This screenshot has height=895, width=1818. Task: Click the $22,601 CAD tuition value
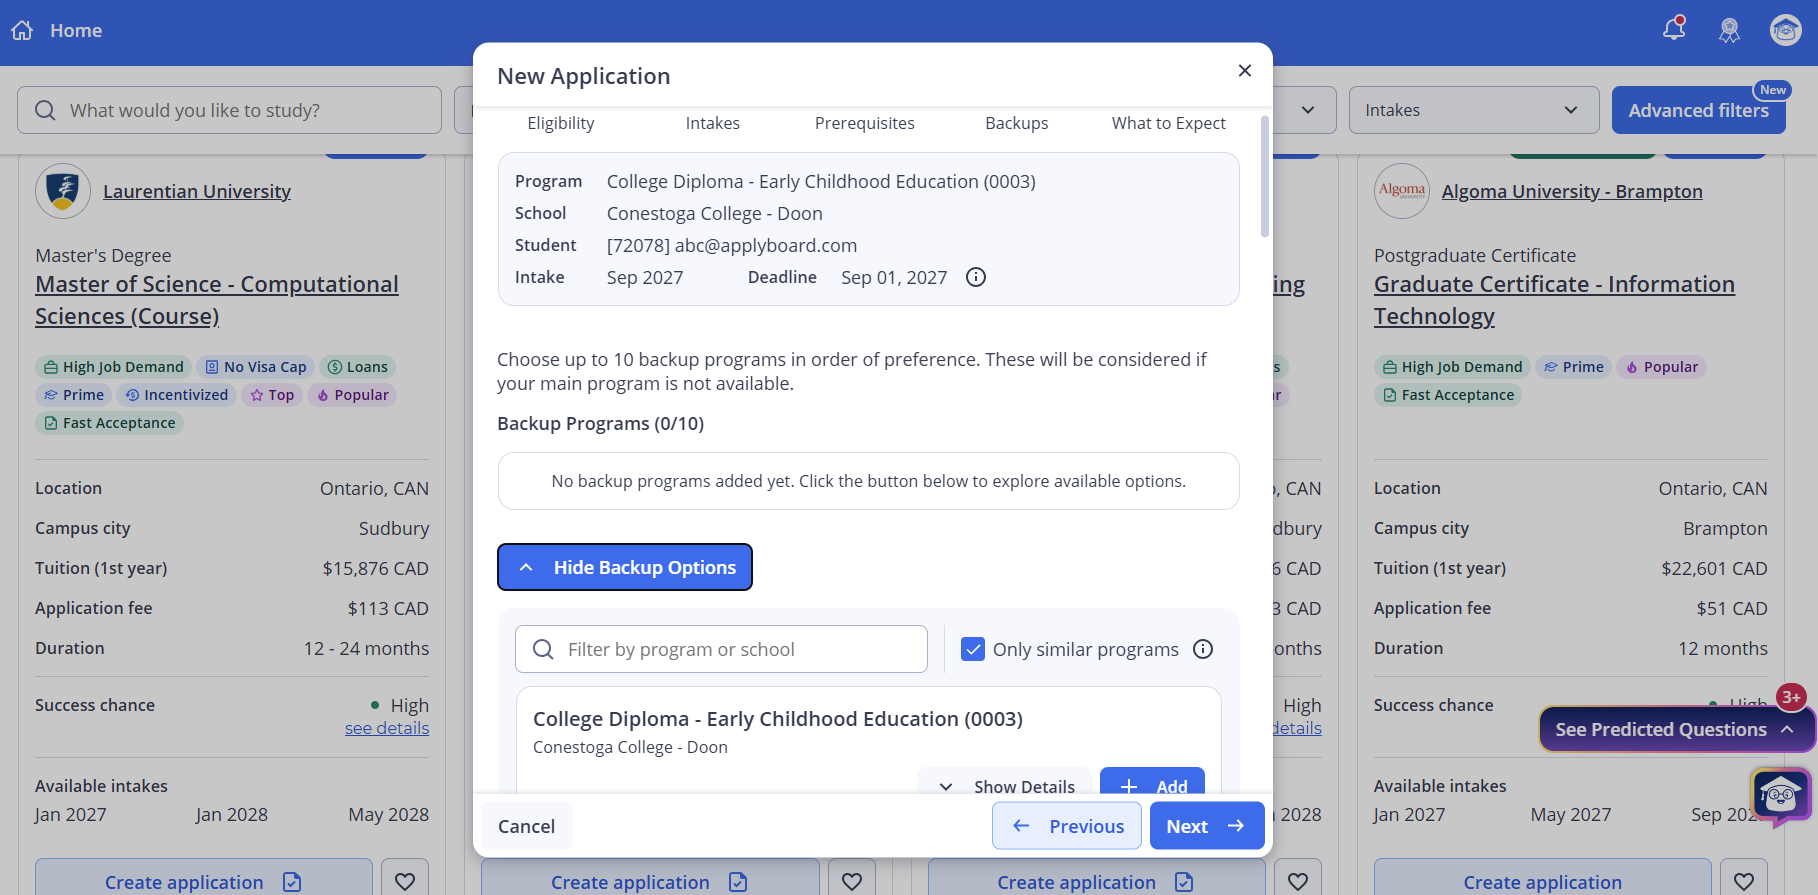[x=1714, y=568]
